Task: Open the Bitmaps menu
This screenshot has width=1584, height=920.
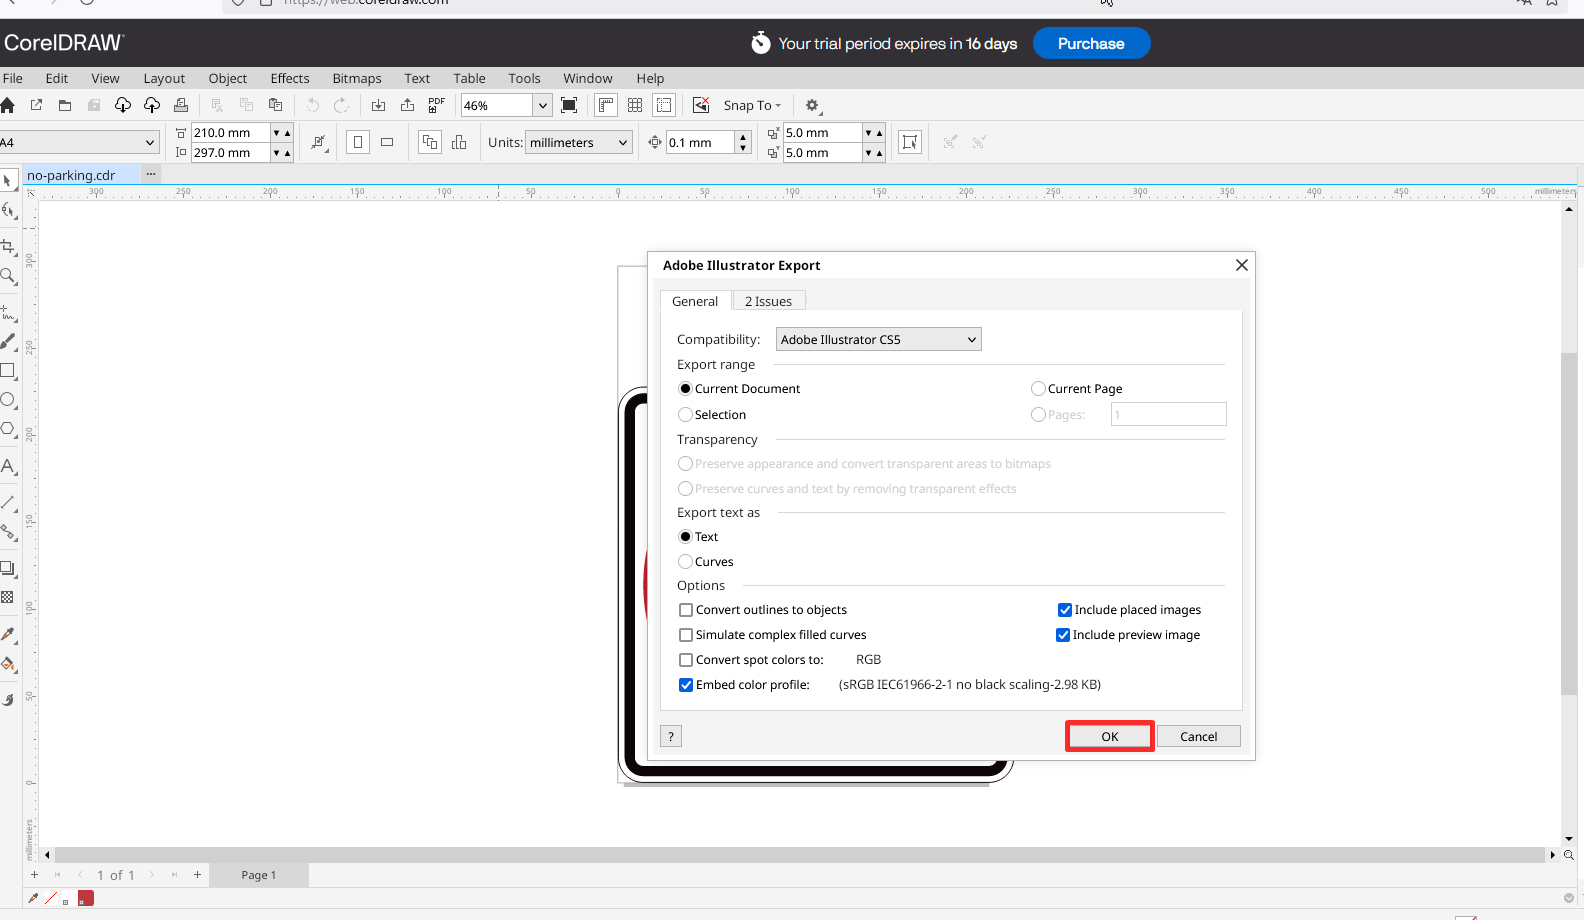Action: click(x=357, y=78)
